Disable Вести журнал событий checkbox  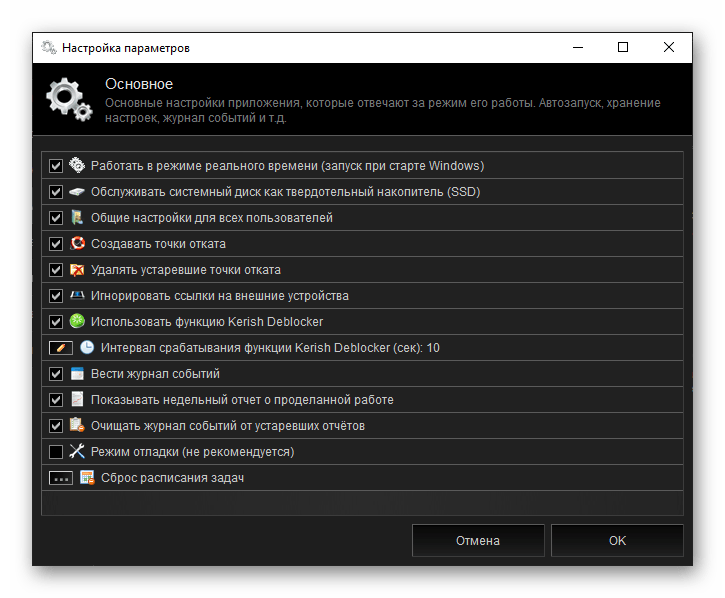[56, 374]
